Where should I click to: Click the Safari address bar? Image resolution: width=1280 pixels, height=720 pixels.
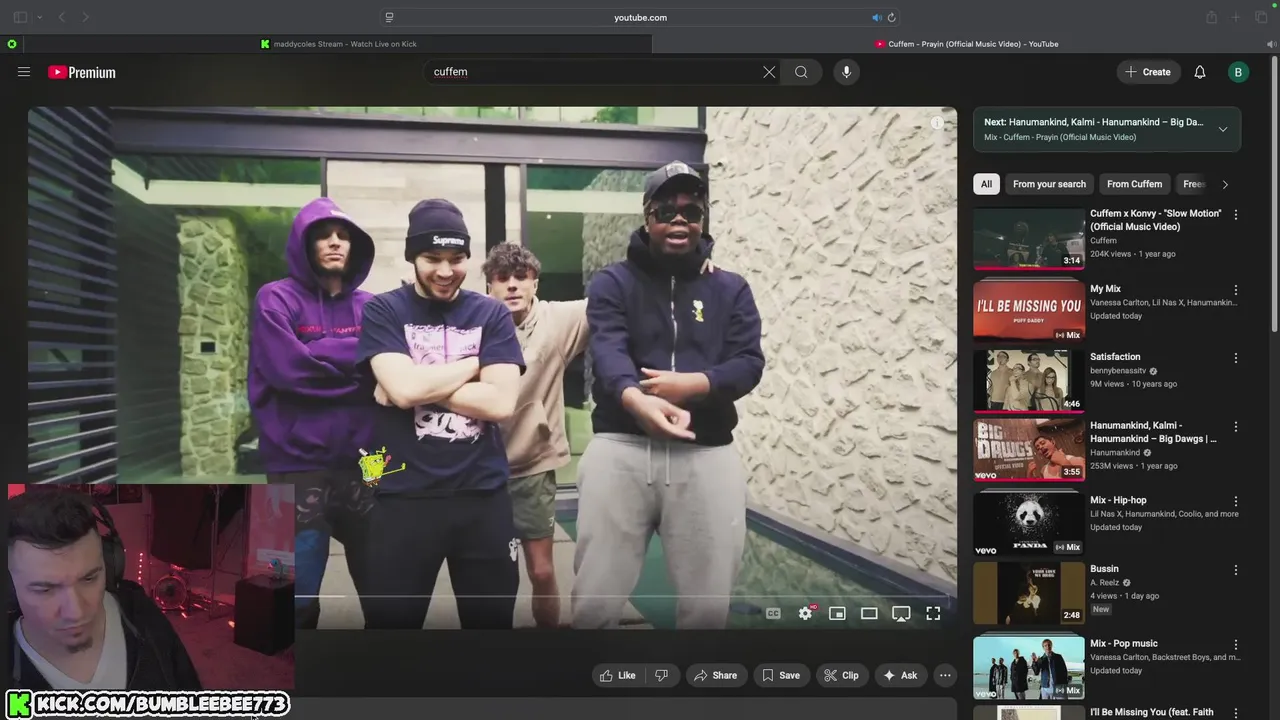point(640,17)
